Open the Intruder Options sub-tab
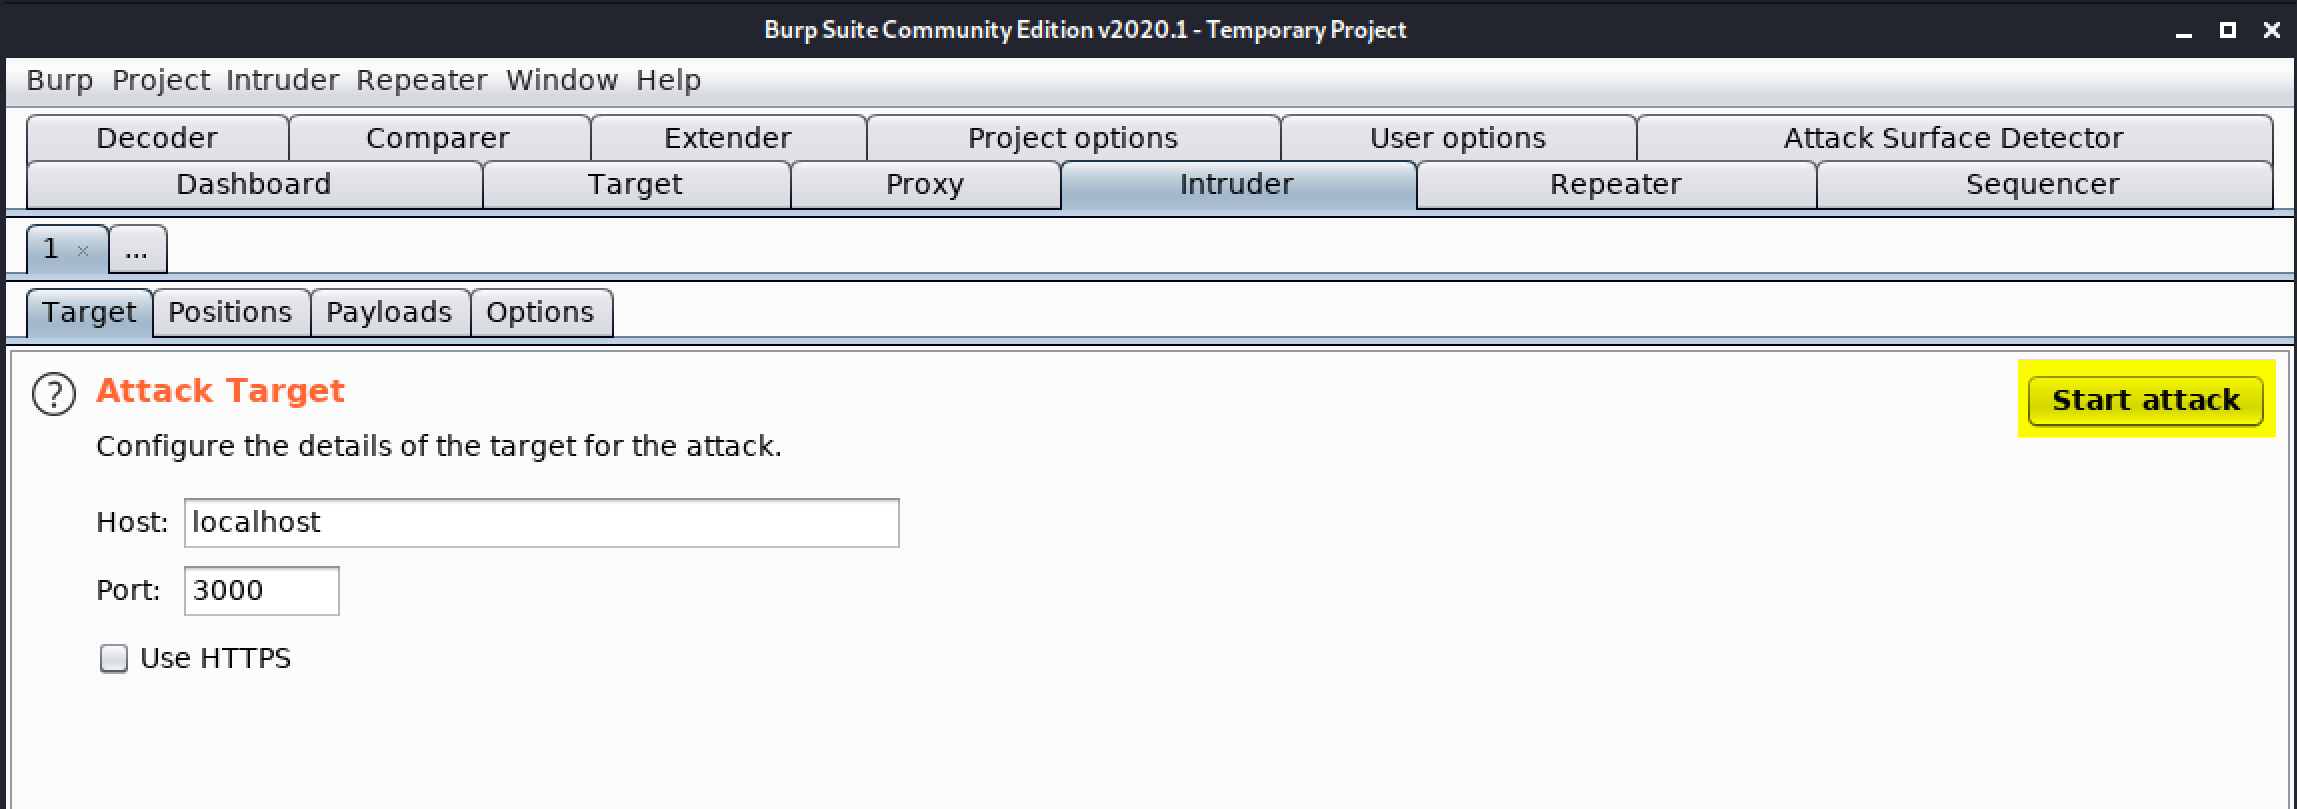This screenshot has height=809, width=2297. [540, 313]
